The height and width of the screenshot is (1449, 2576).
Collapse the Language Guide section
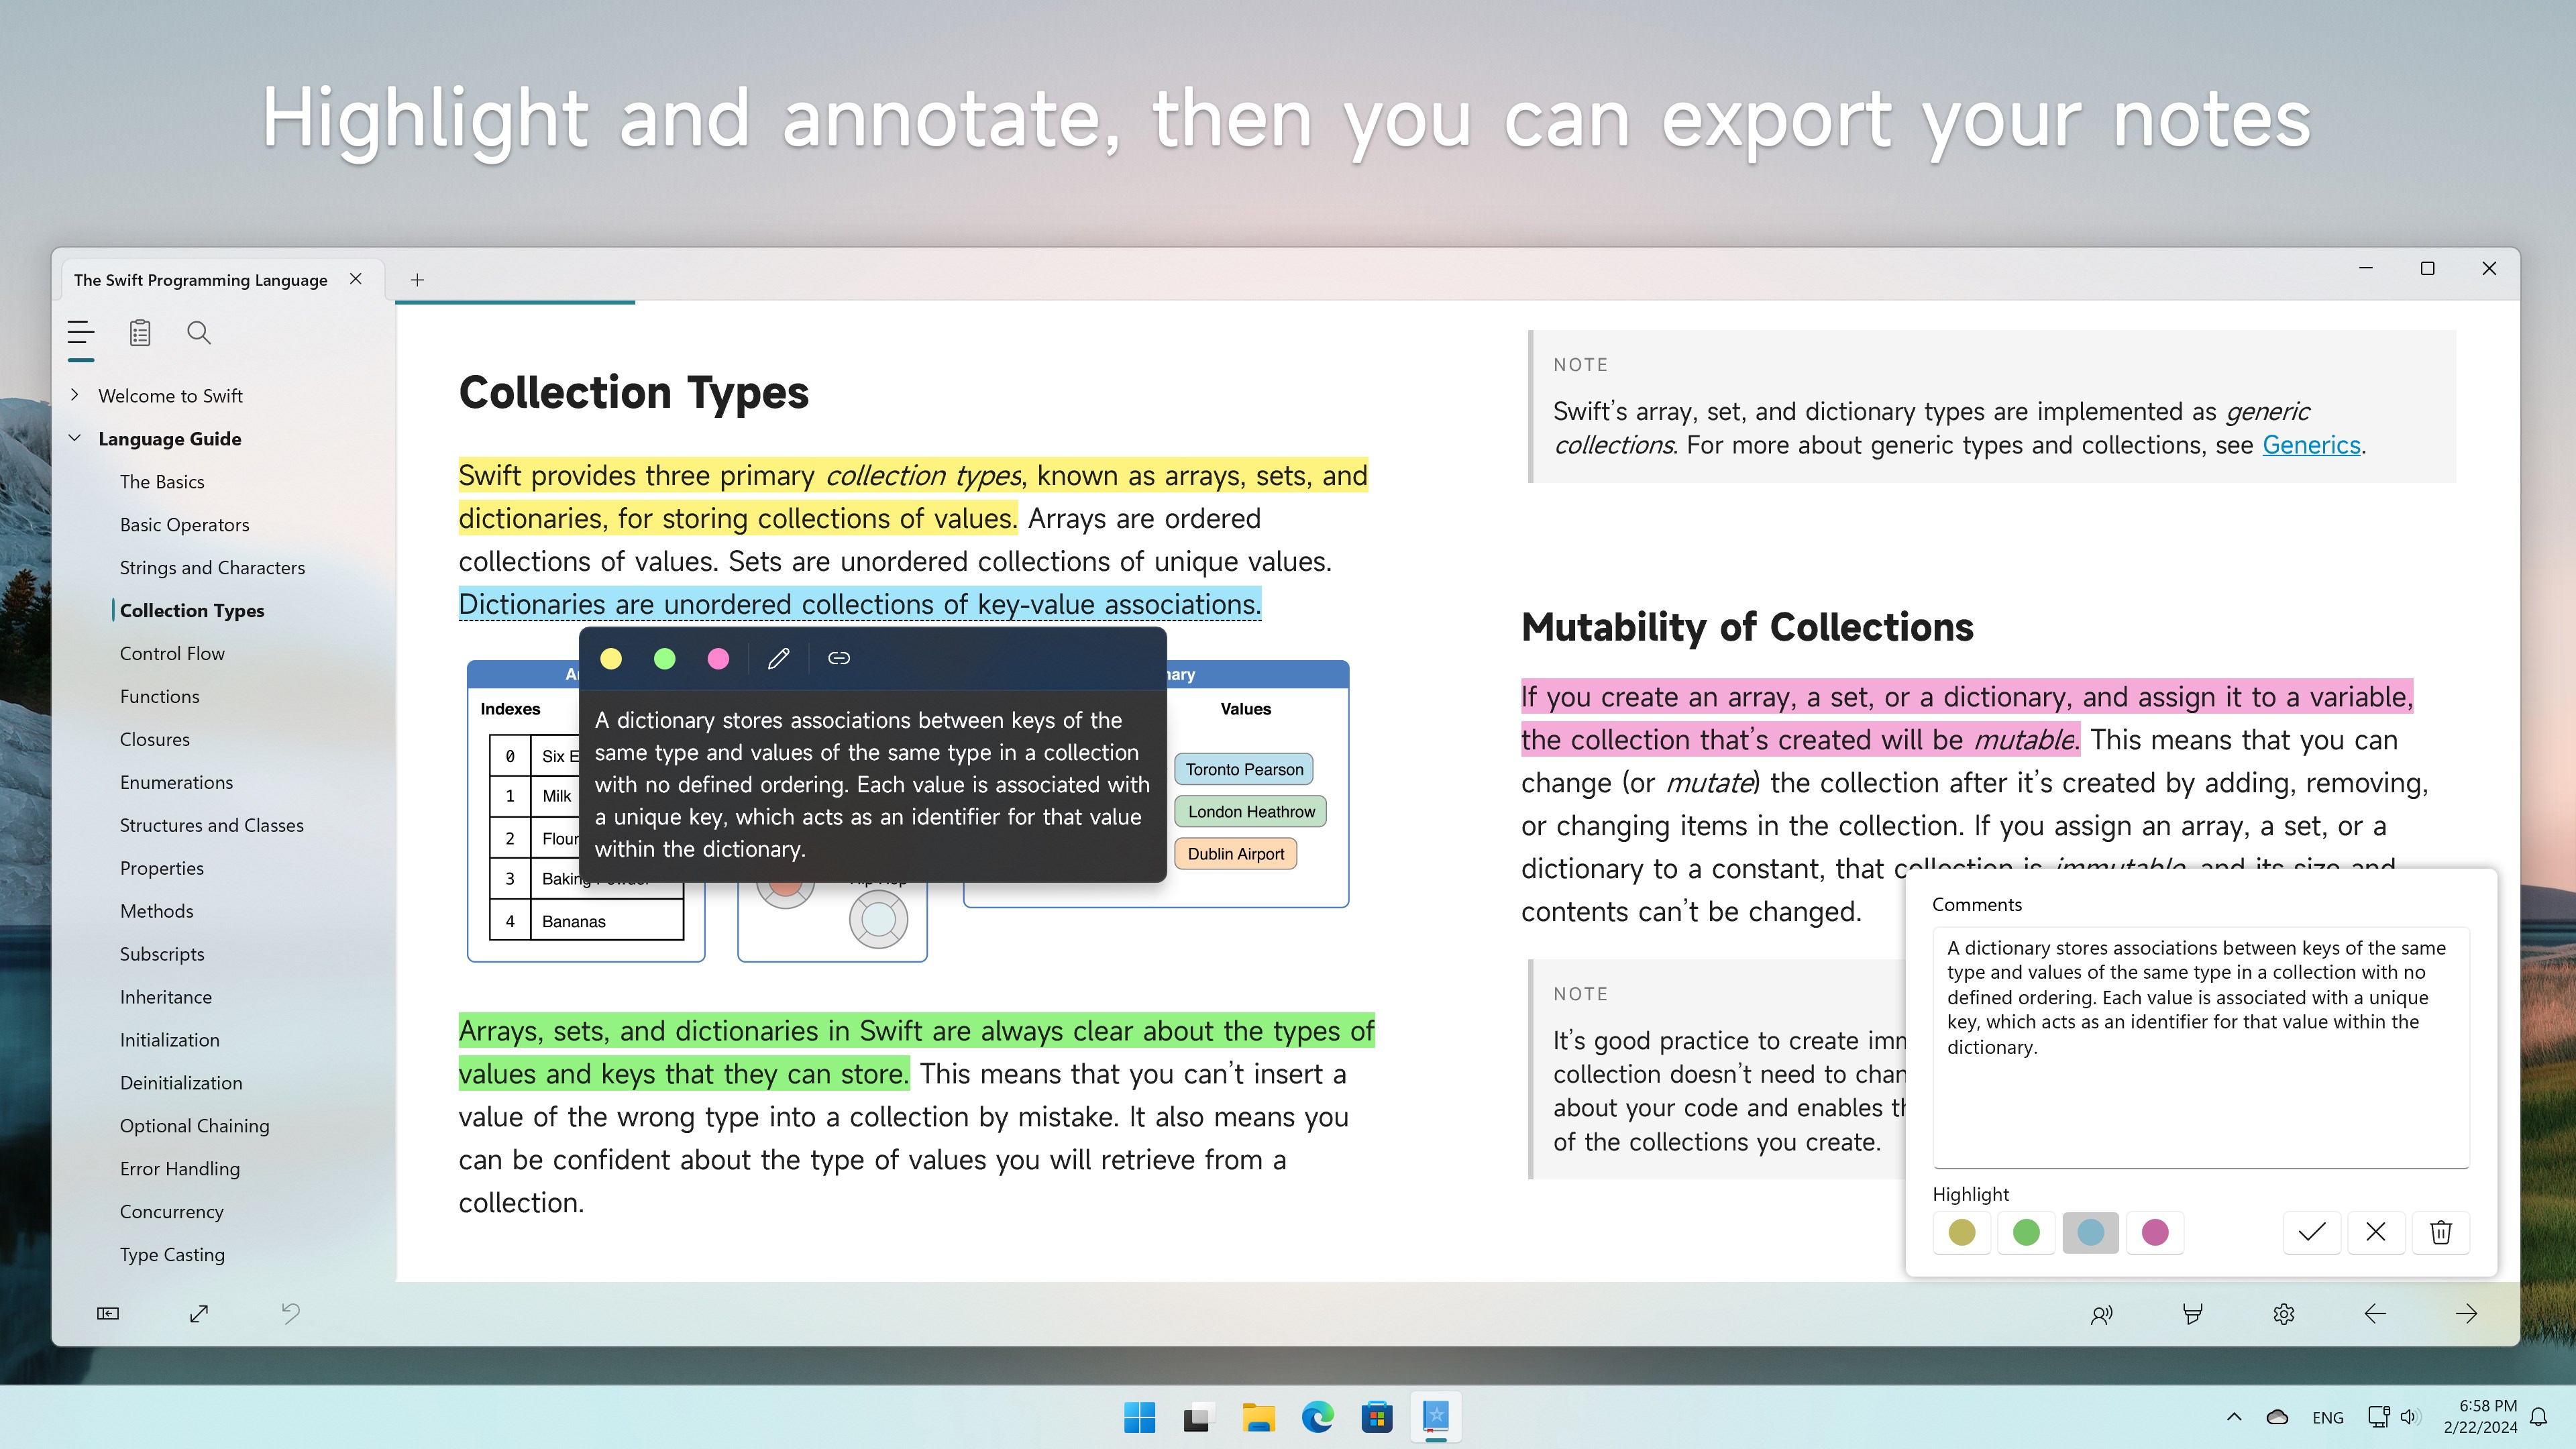pyautogui.click(x=75, y=438)
